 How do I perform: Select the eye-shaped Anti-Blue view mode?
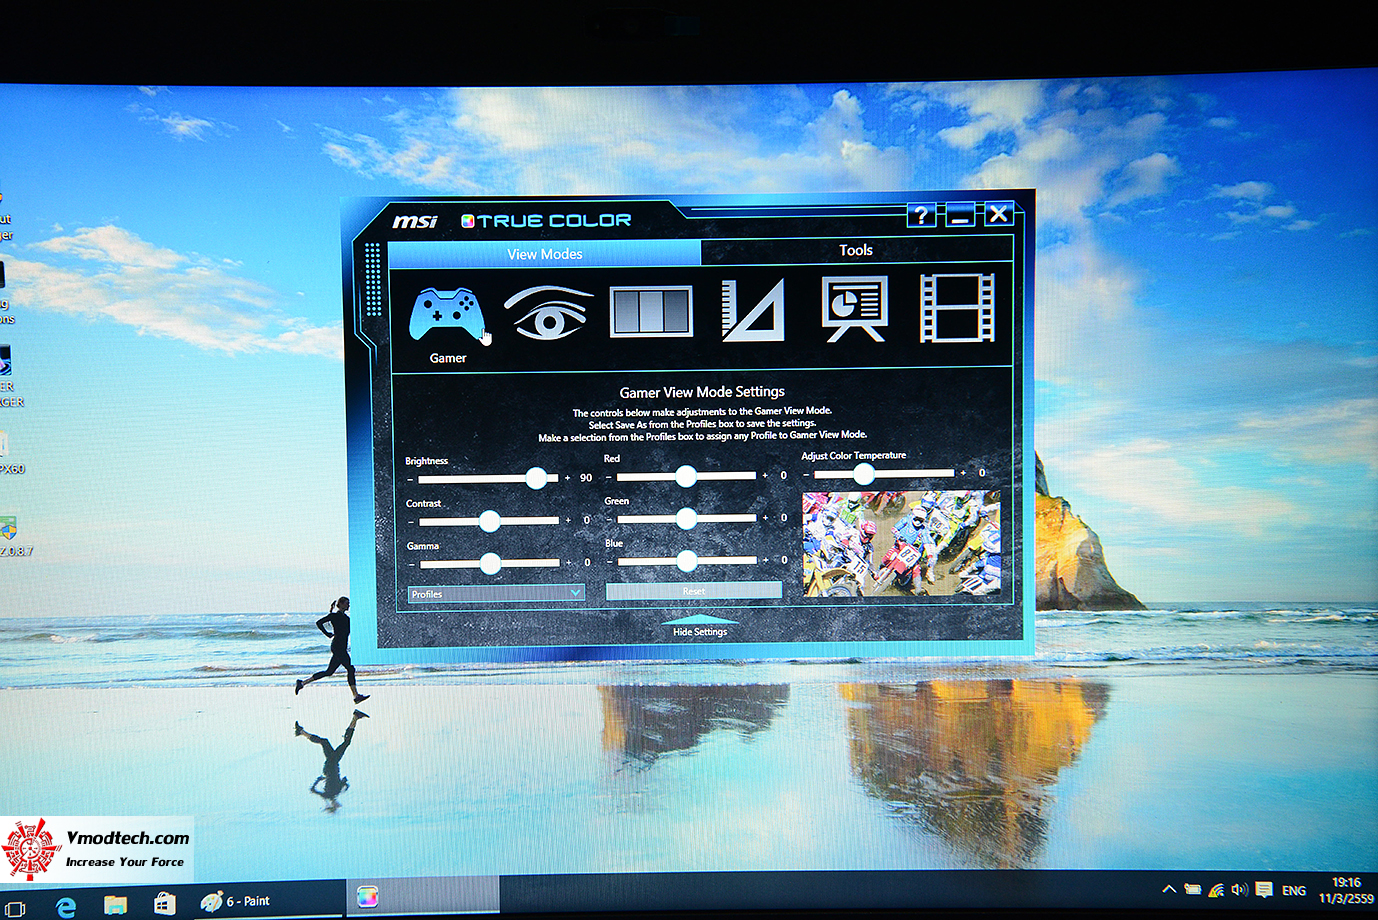coord(548,311)
